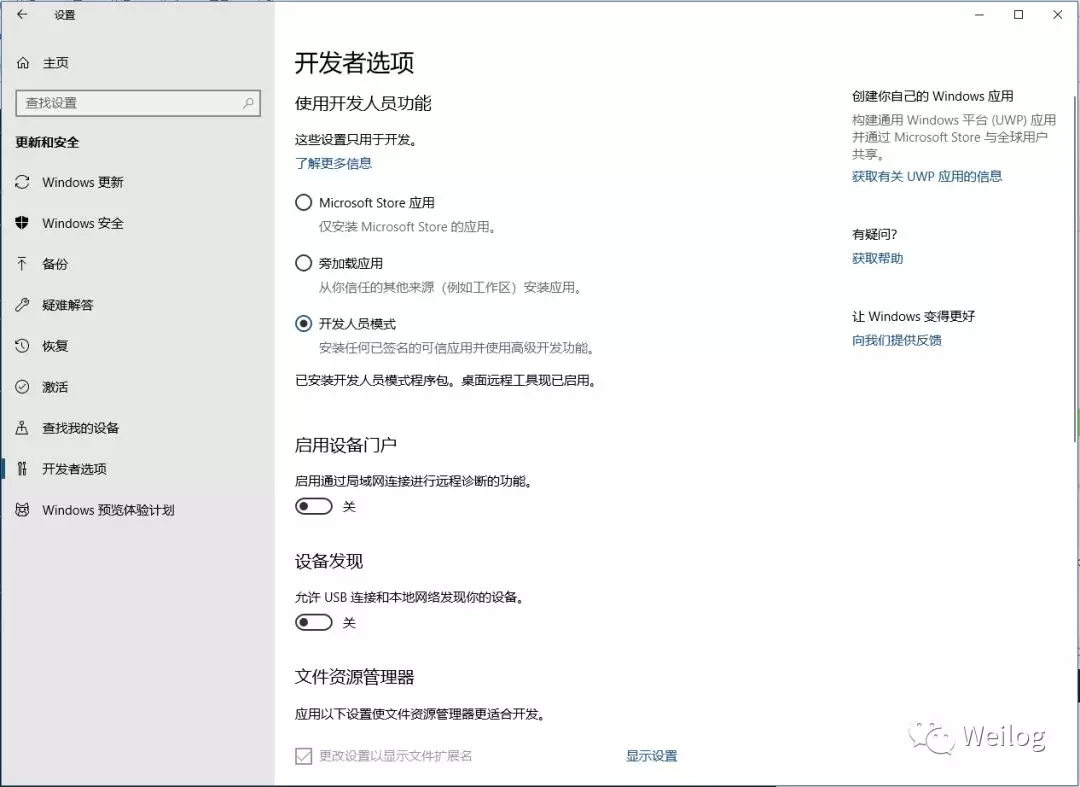This screenshot has height=787, width=1080.
Task: Click the 开发者选项 tools icon
Action: [22, 468]
